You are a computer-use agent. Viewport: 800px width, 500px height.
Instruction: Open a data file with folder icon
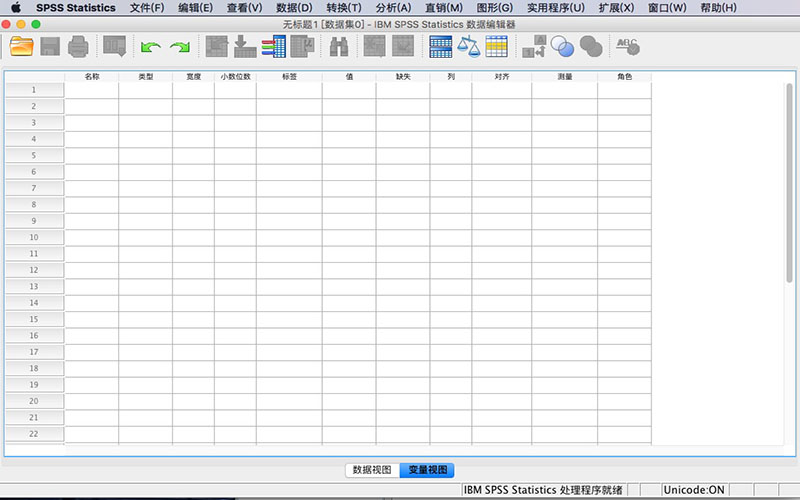pyautogui.click(x=21, y=46)
